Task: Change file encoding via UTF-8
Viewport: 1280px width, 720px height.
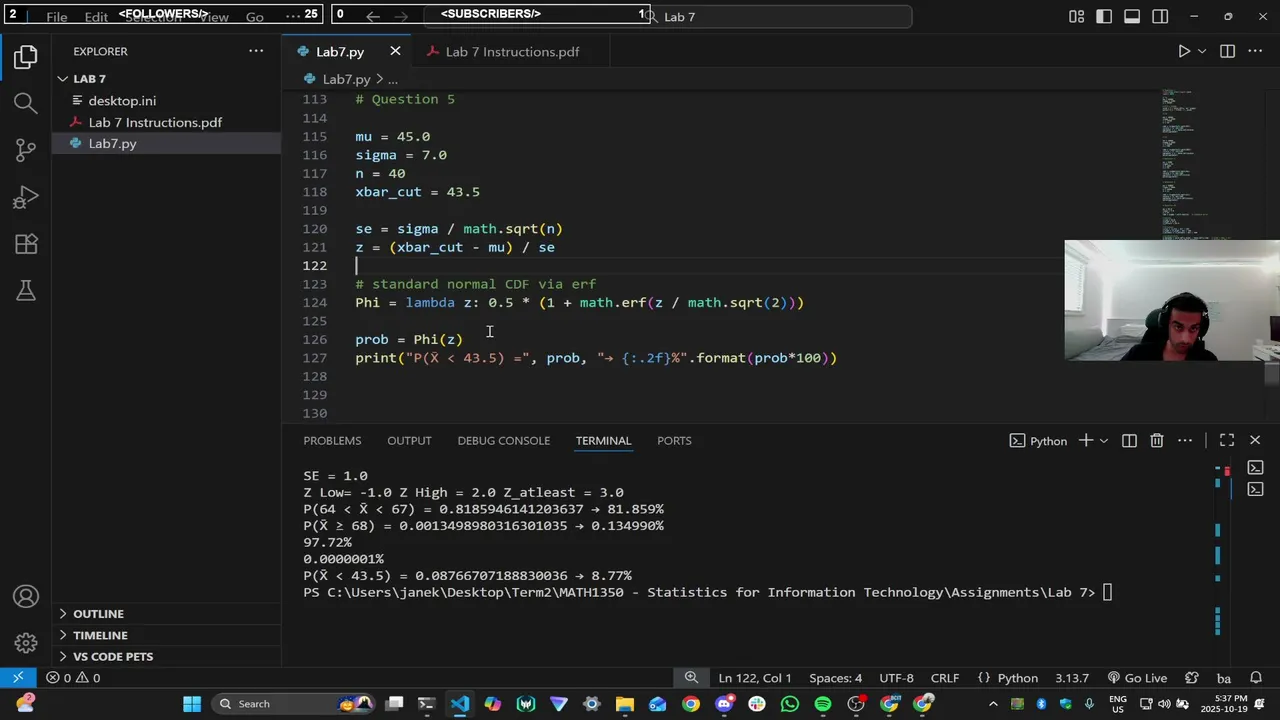Action: point(896,677)
